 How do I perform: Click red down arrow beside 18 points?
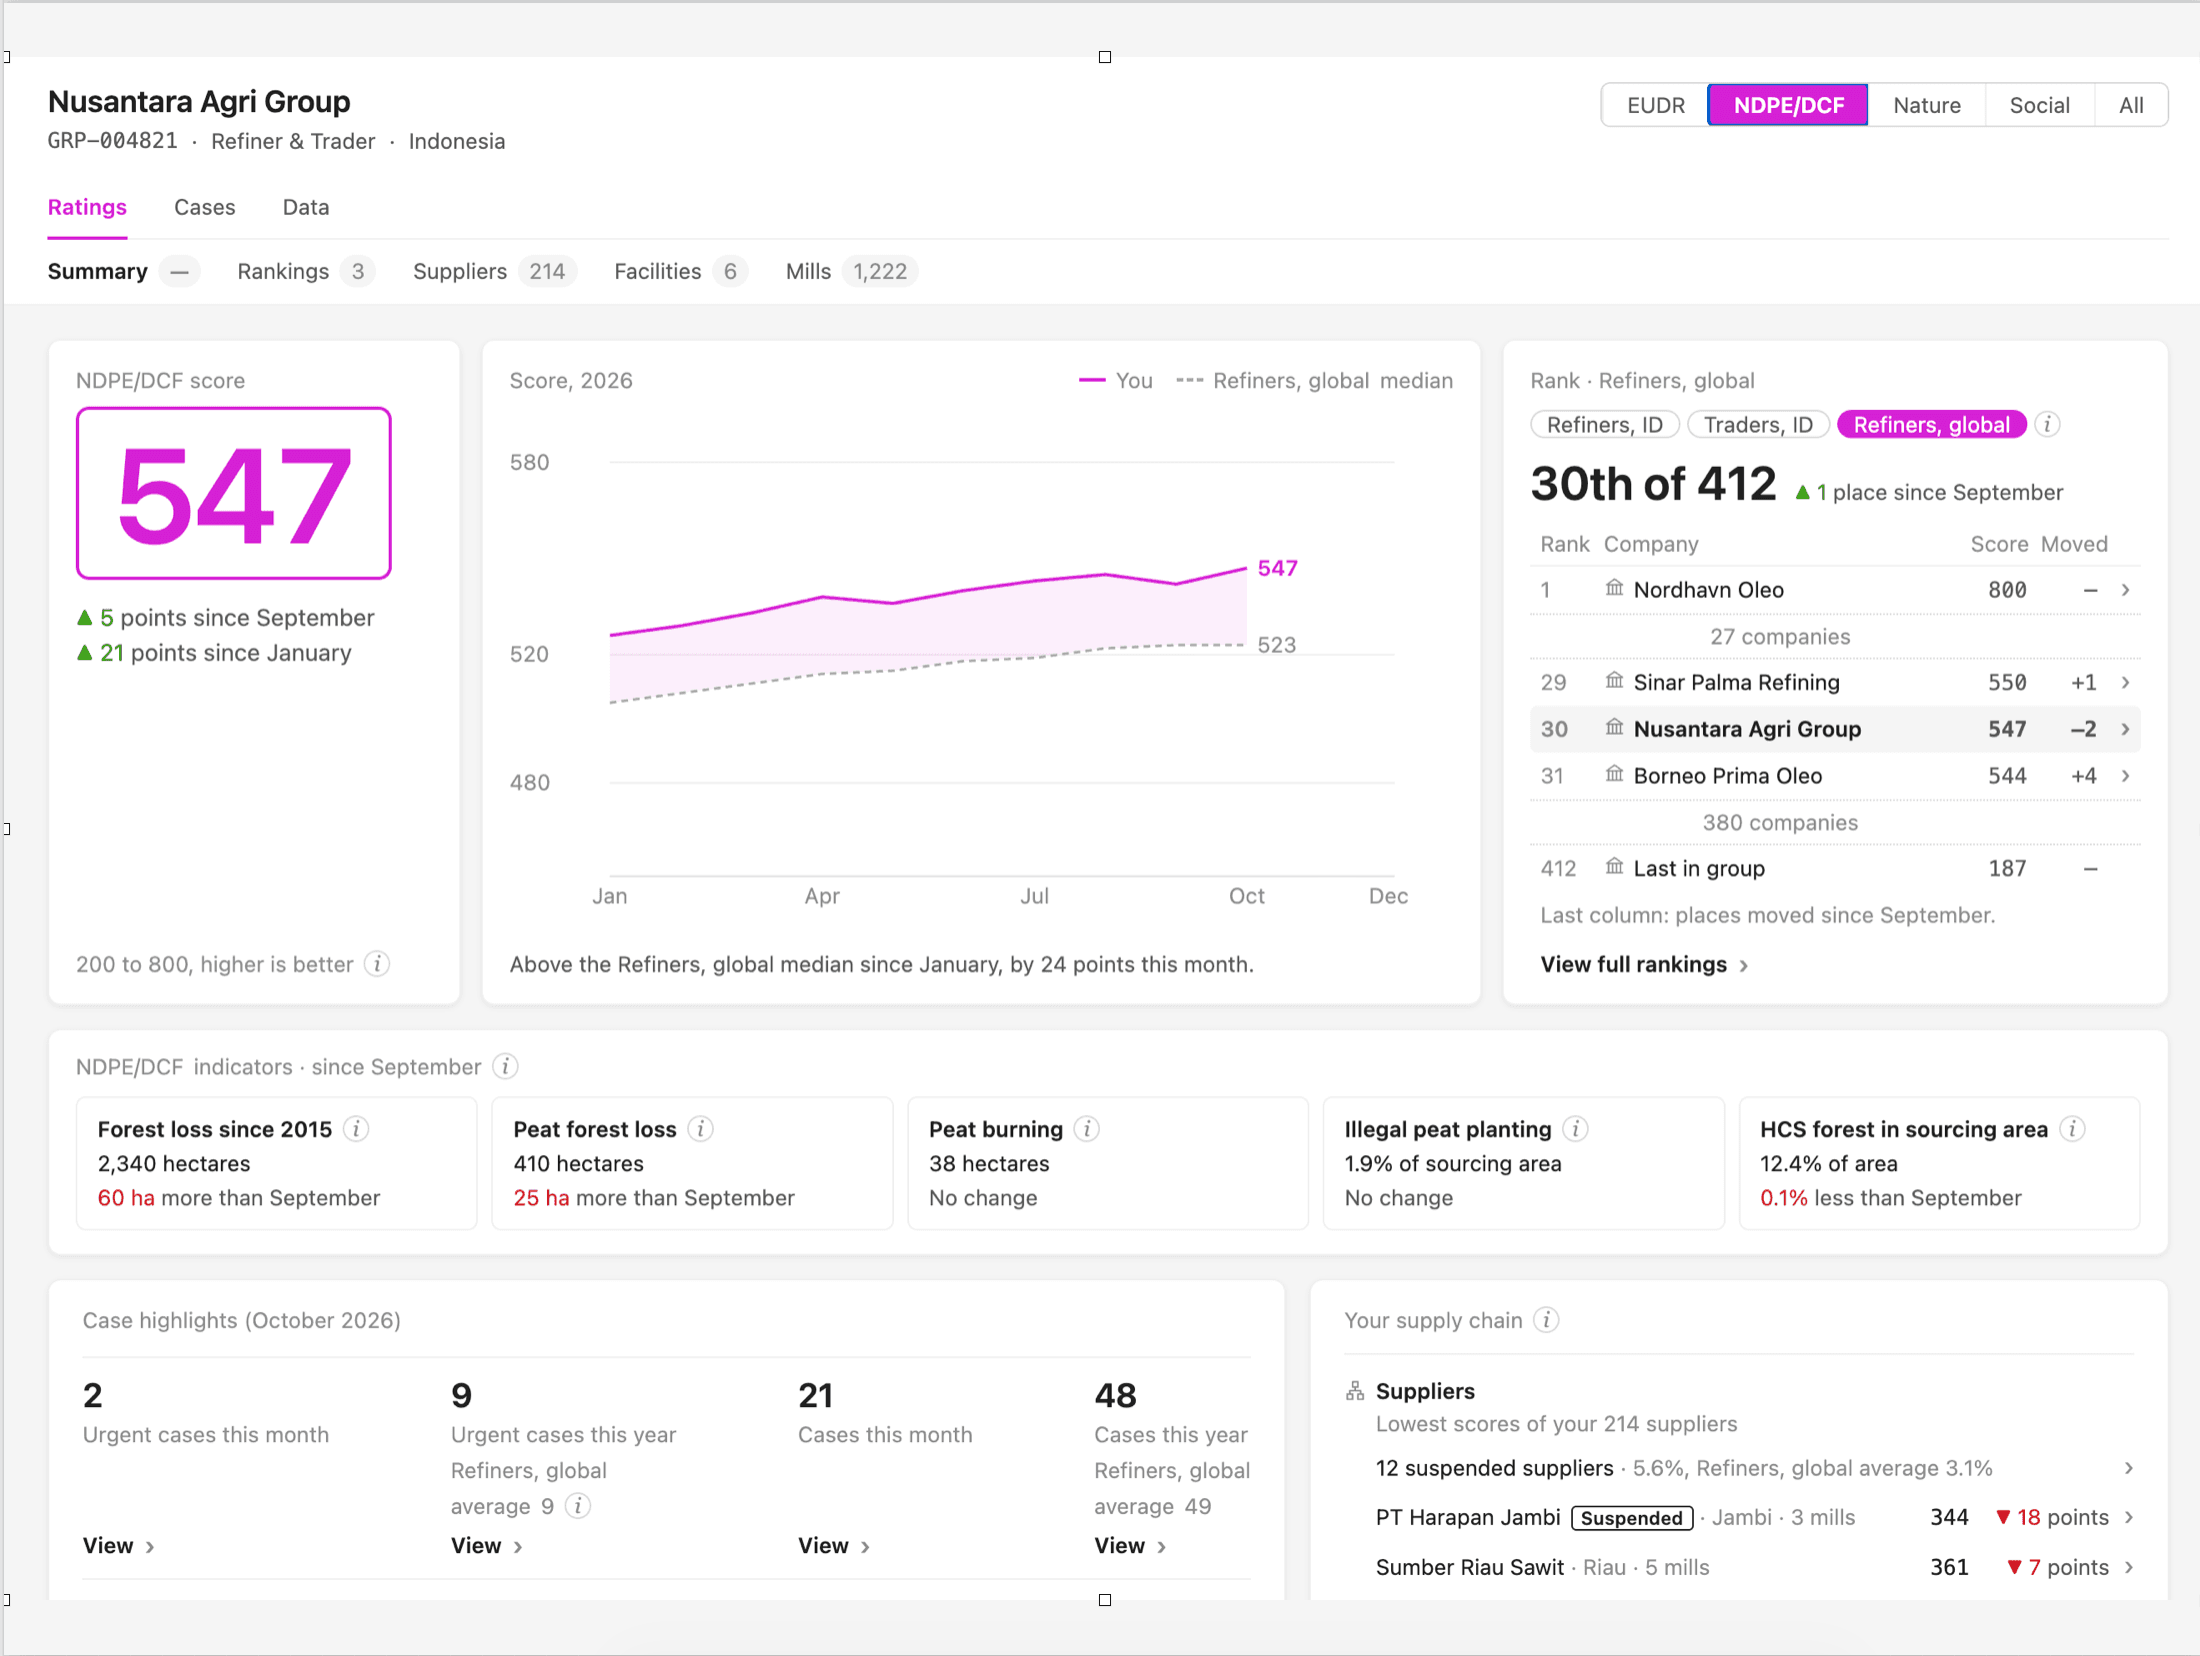pyautogui.click(x=2003, y=1517)
